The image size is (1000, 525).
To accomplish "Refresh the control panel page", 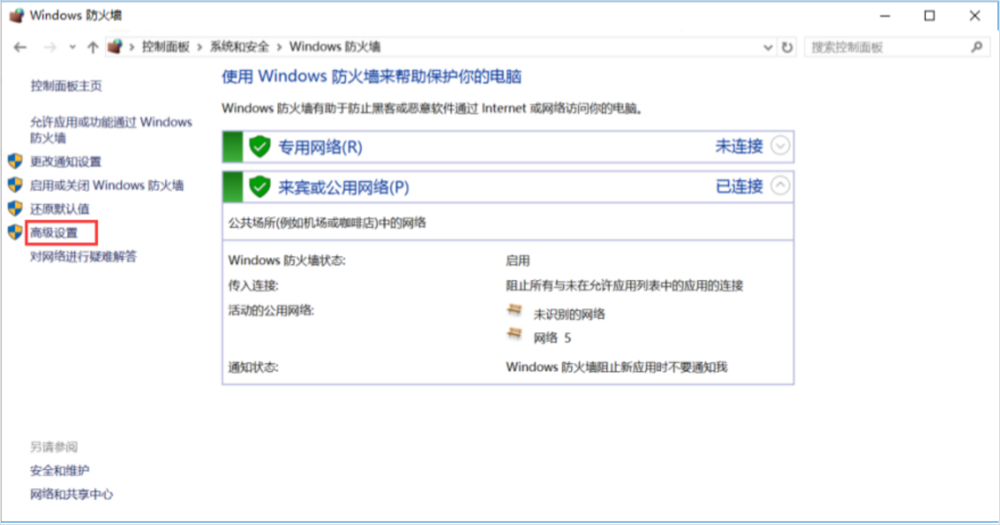I will click(x=788, y=47).
